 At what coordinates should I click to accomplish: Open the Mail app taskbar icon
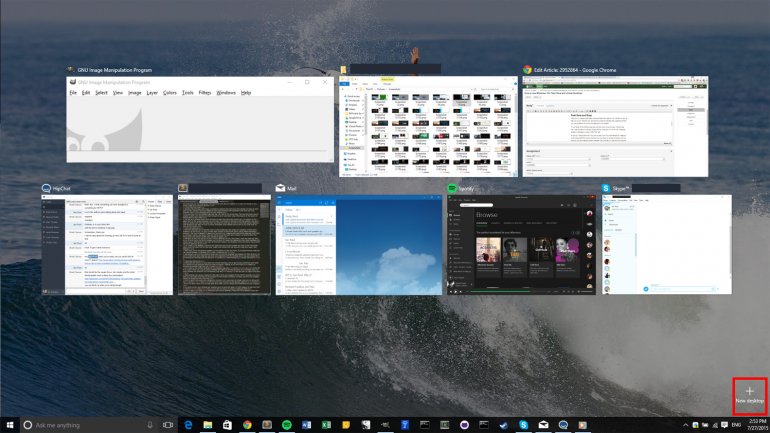coord(543,425)
